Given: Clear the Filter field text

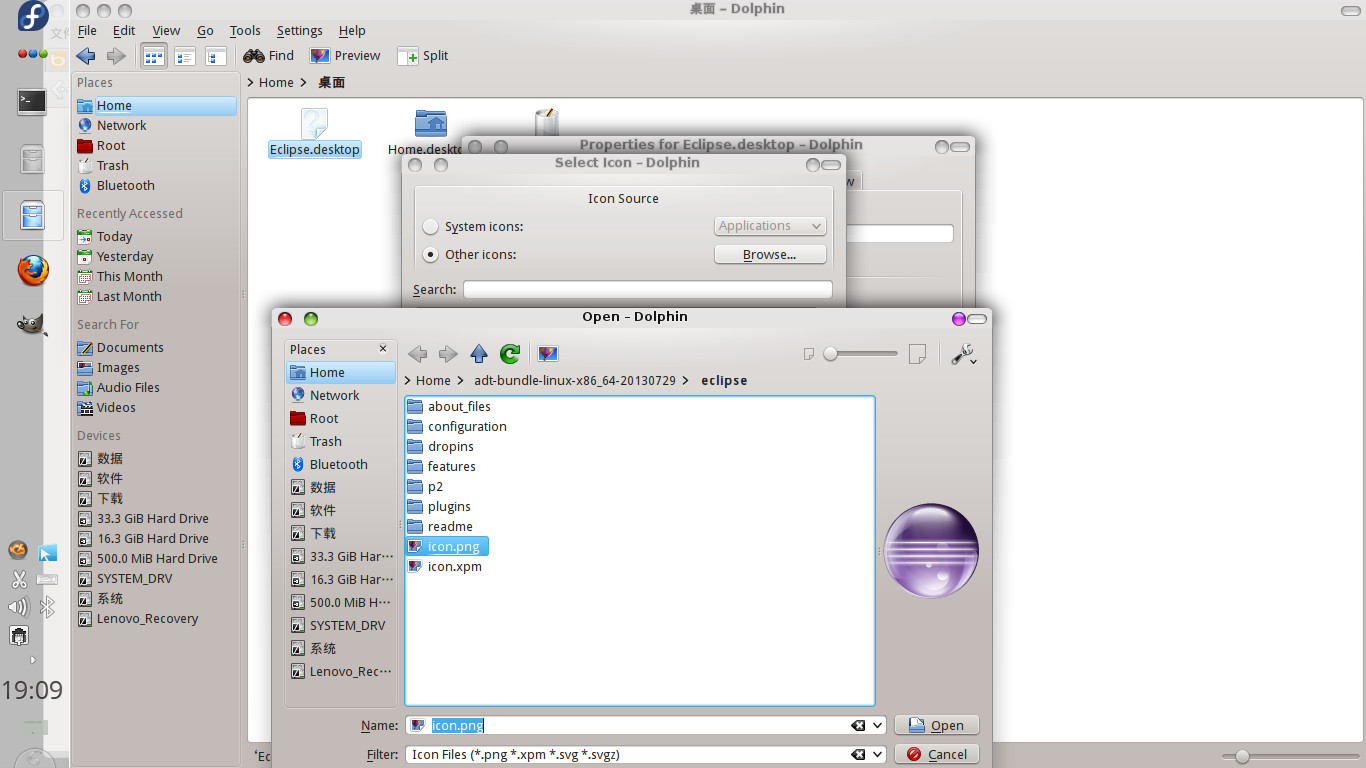Looking at the screenshot, I should click(x=858, y=754).
